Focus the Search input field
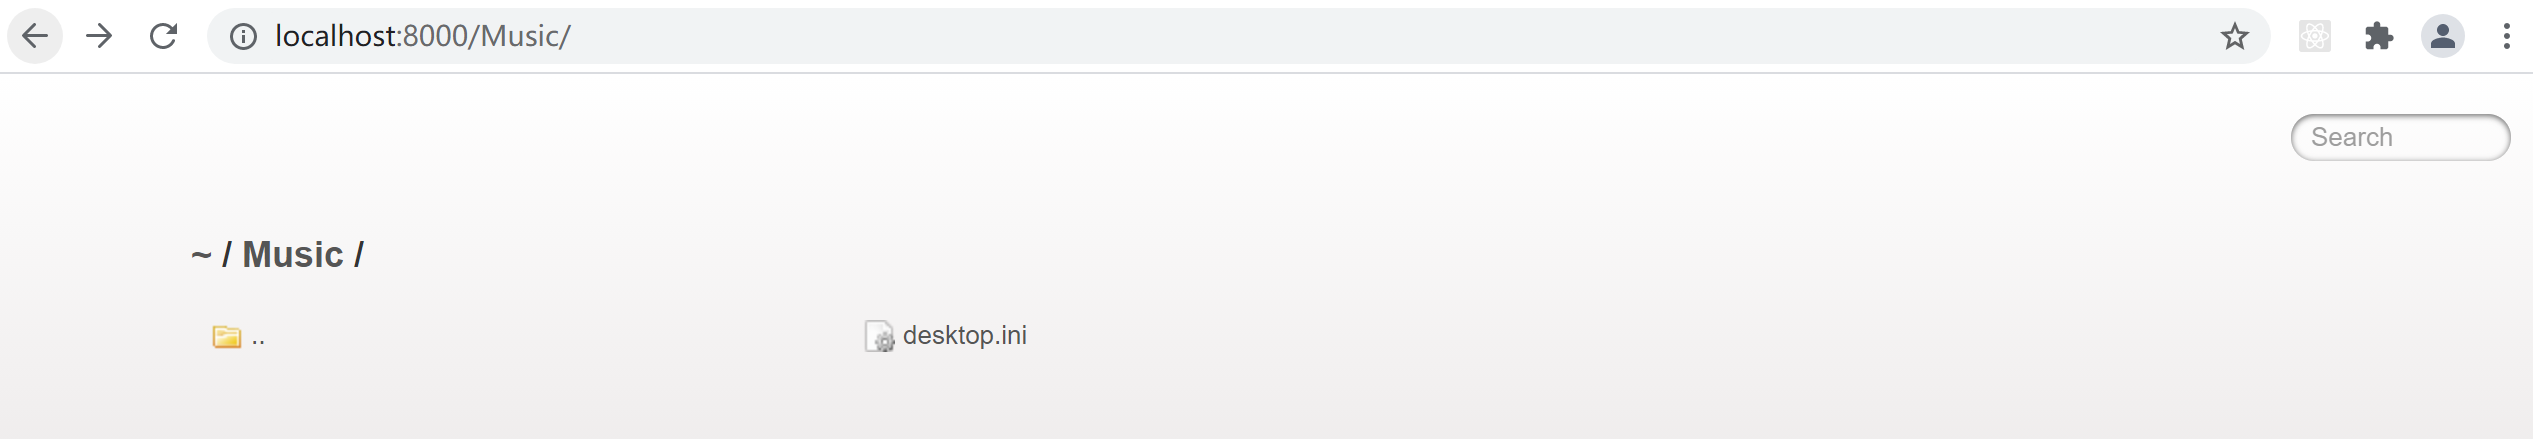Viewport: 2533px width, 439px height. (2400, 137)
